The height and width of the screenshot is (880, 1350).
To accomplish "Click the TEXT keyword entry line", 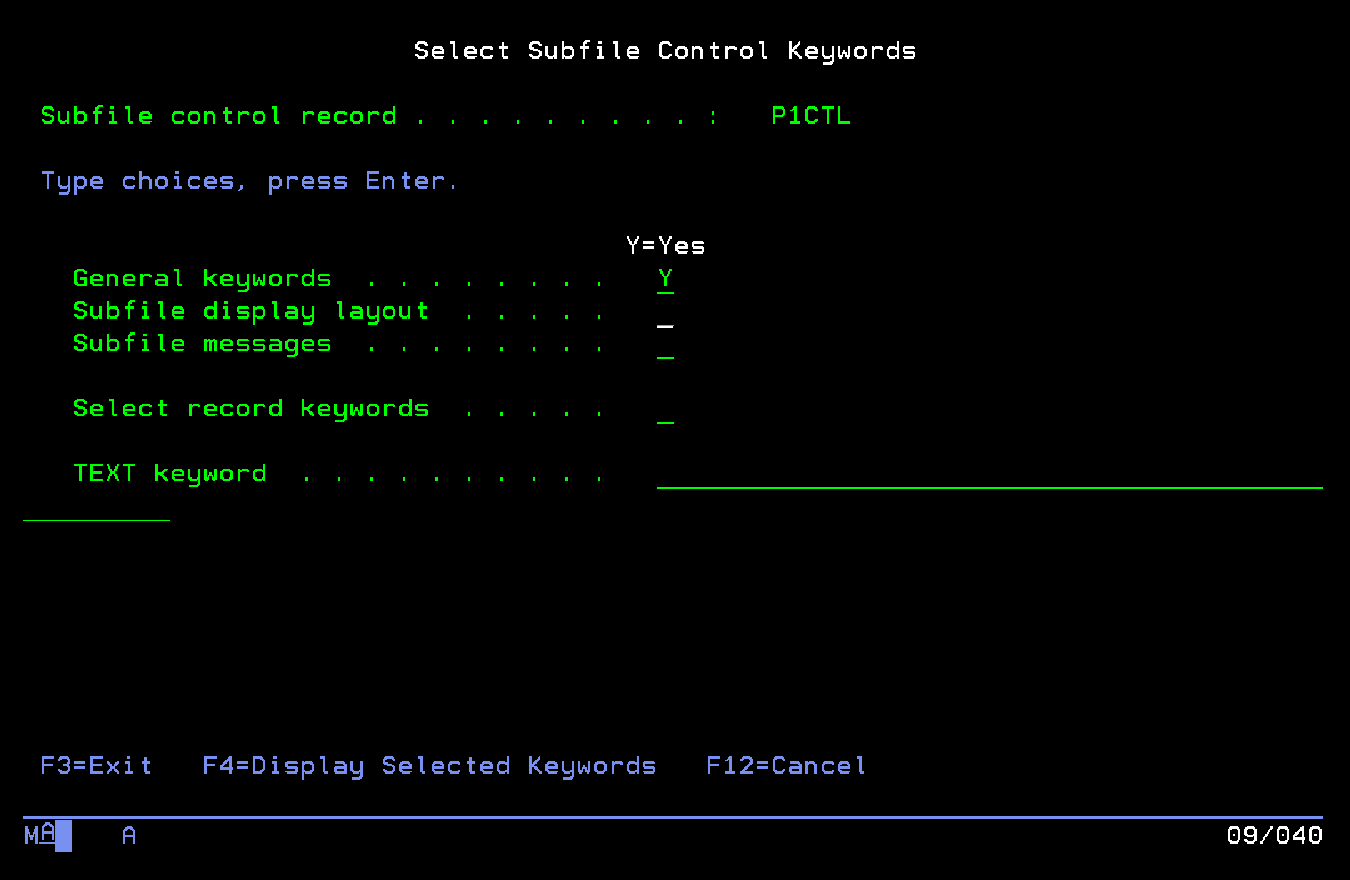I will pyautogui.click(x=990, y=482).
